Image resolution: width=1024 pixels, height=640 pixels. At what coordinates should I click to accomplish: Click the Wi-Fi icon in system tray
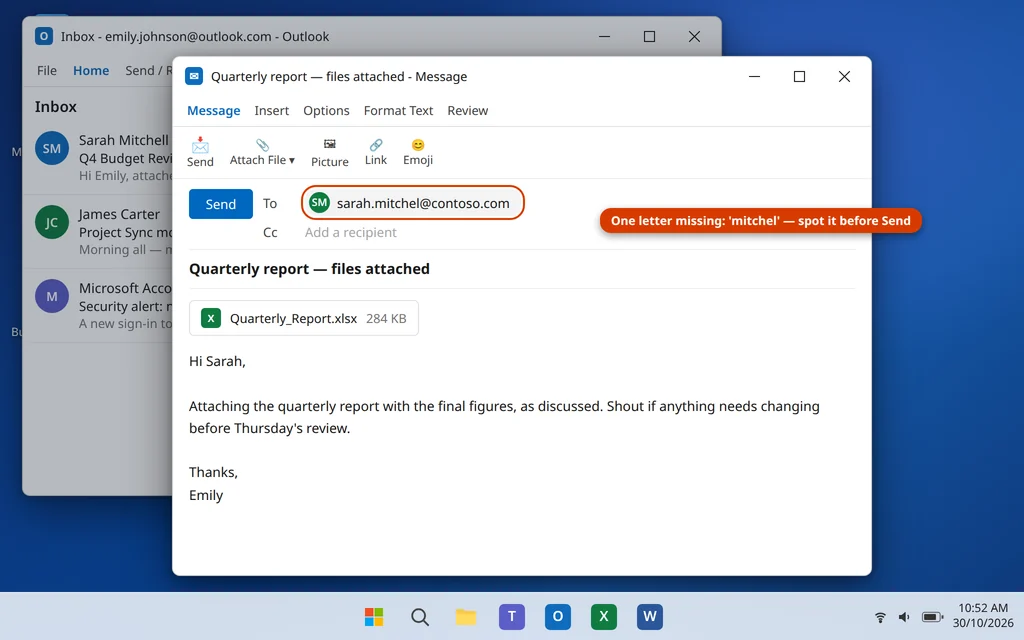click(880, 616)
